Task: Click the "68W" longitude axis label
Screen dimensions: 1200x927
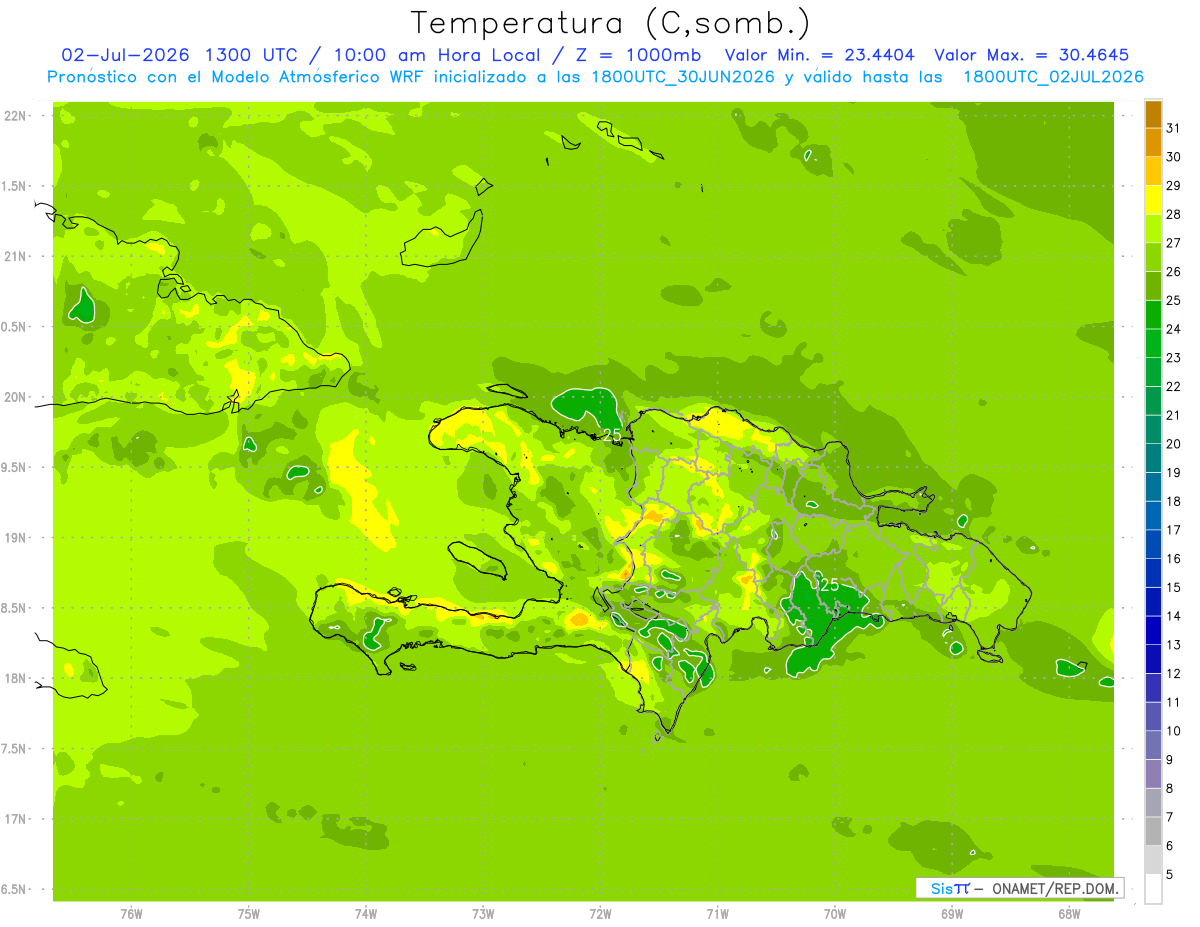Action: [1069, 913]
